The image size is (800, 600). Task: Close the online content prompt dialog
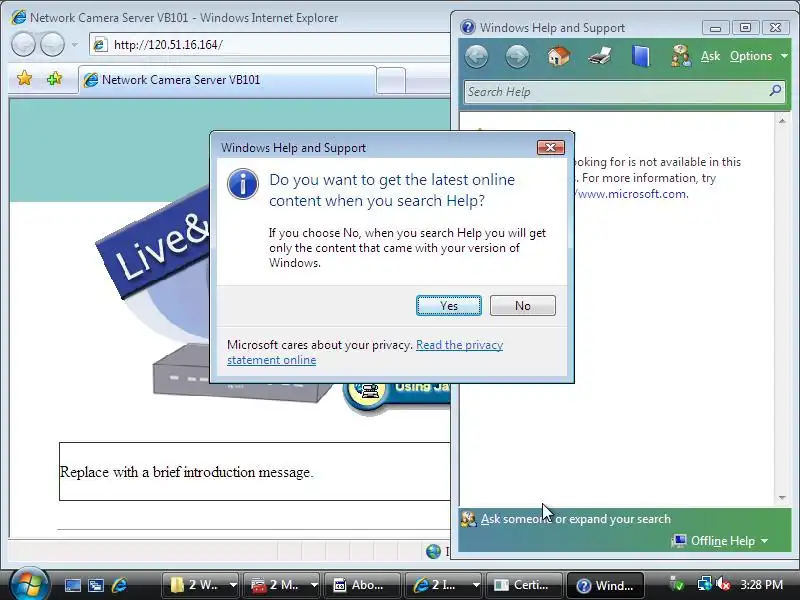551,147
